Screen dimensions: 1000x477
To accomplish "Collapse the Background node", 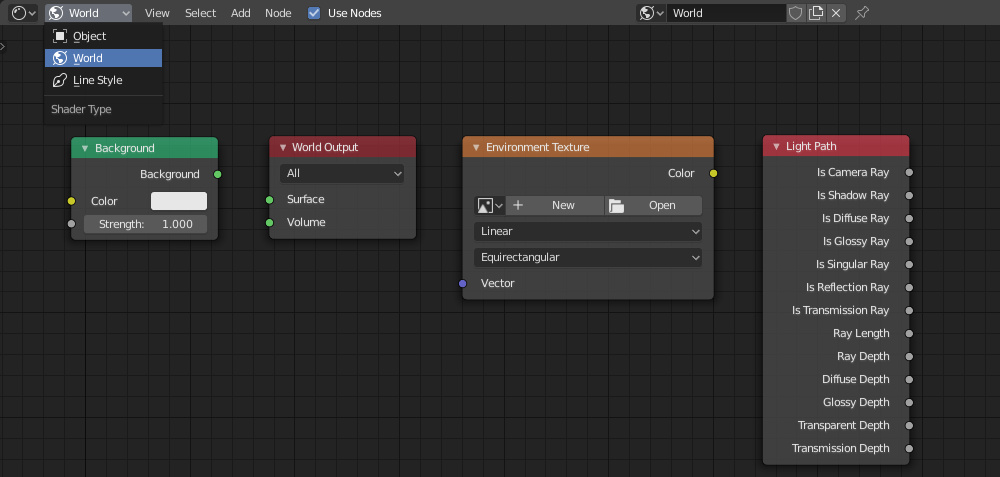I will click(x=84, y=148).
